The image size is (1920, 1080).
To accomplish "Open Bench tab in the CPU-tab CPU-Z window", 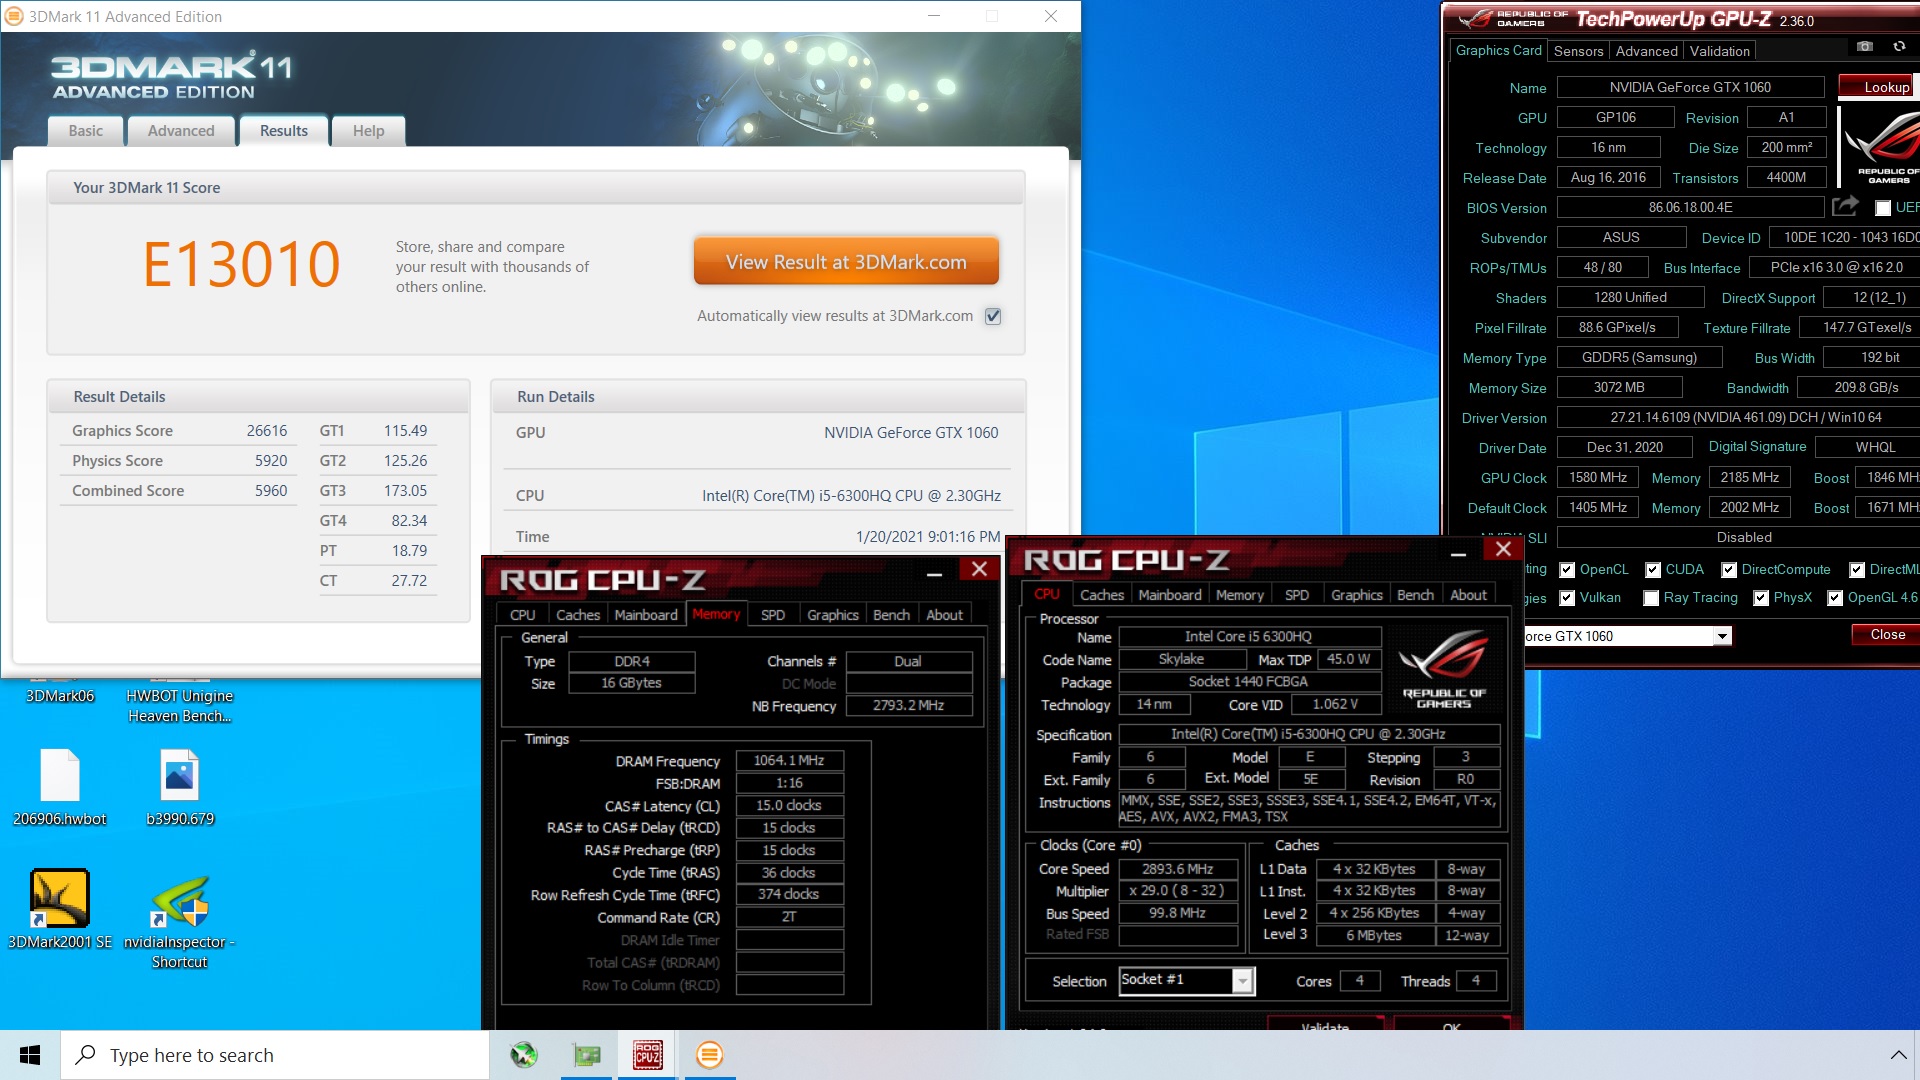I will (x=1415, y=595).
